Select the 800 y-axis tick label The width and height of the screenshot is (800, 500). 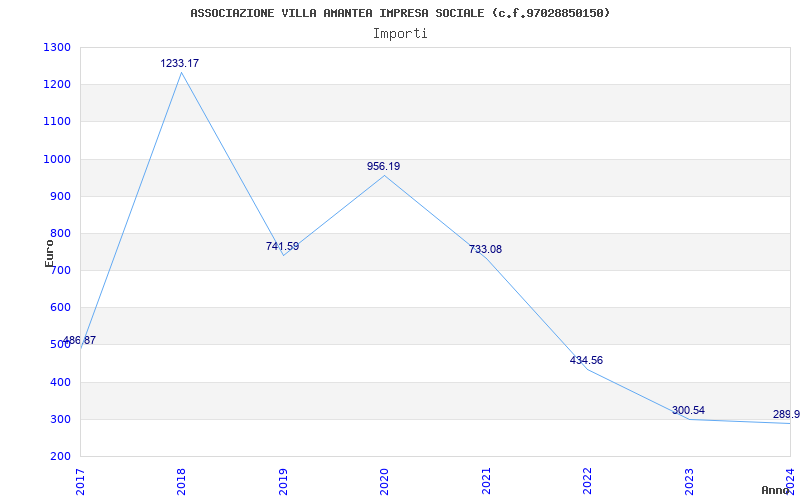tap(60, 234)
